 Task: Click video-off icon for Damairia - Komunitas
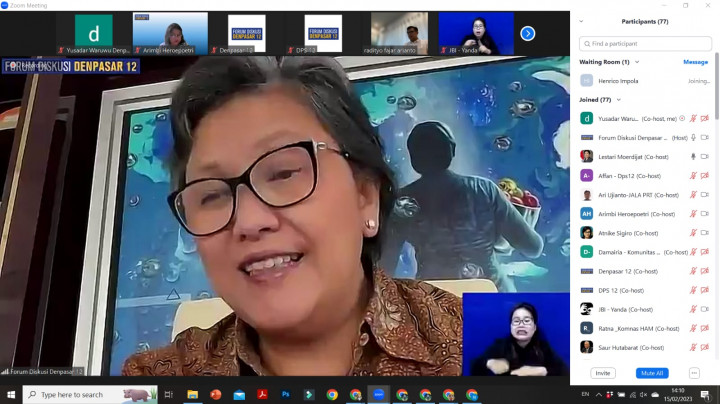click(x=705, y=252)
